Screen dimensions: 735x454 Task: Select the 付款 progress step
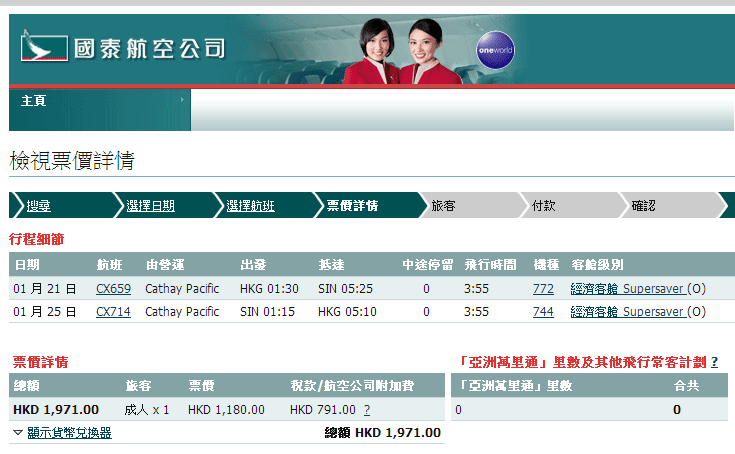pos(544,206)
